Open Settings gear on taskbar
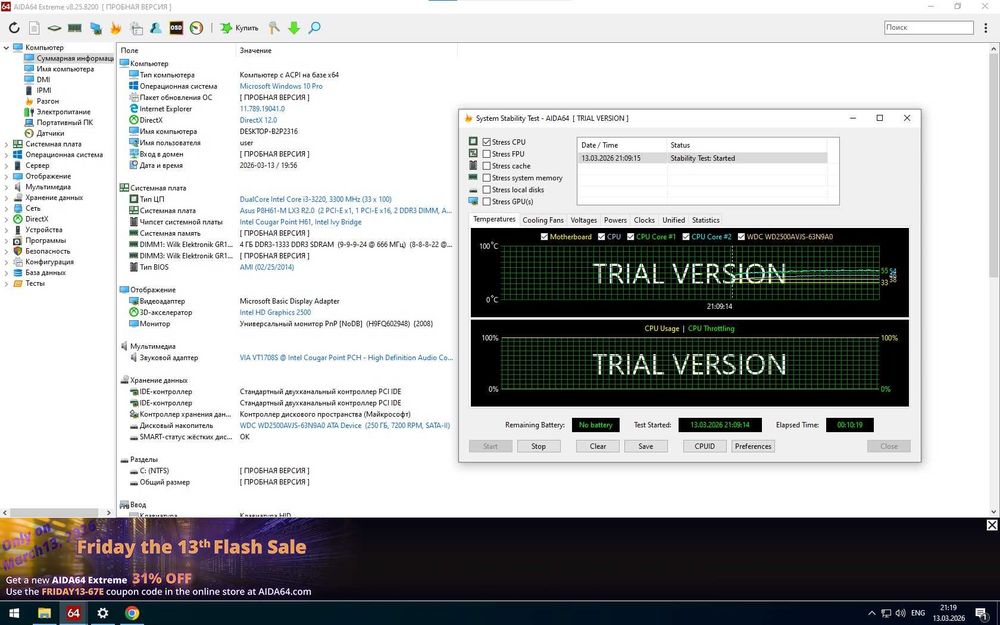The width and height of the screenshot is (1000, 625). (103, 613)
